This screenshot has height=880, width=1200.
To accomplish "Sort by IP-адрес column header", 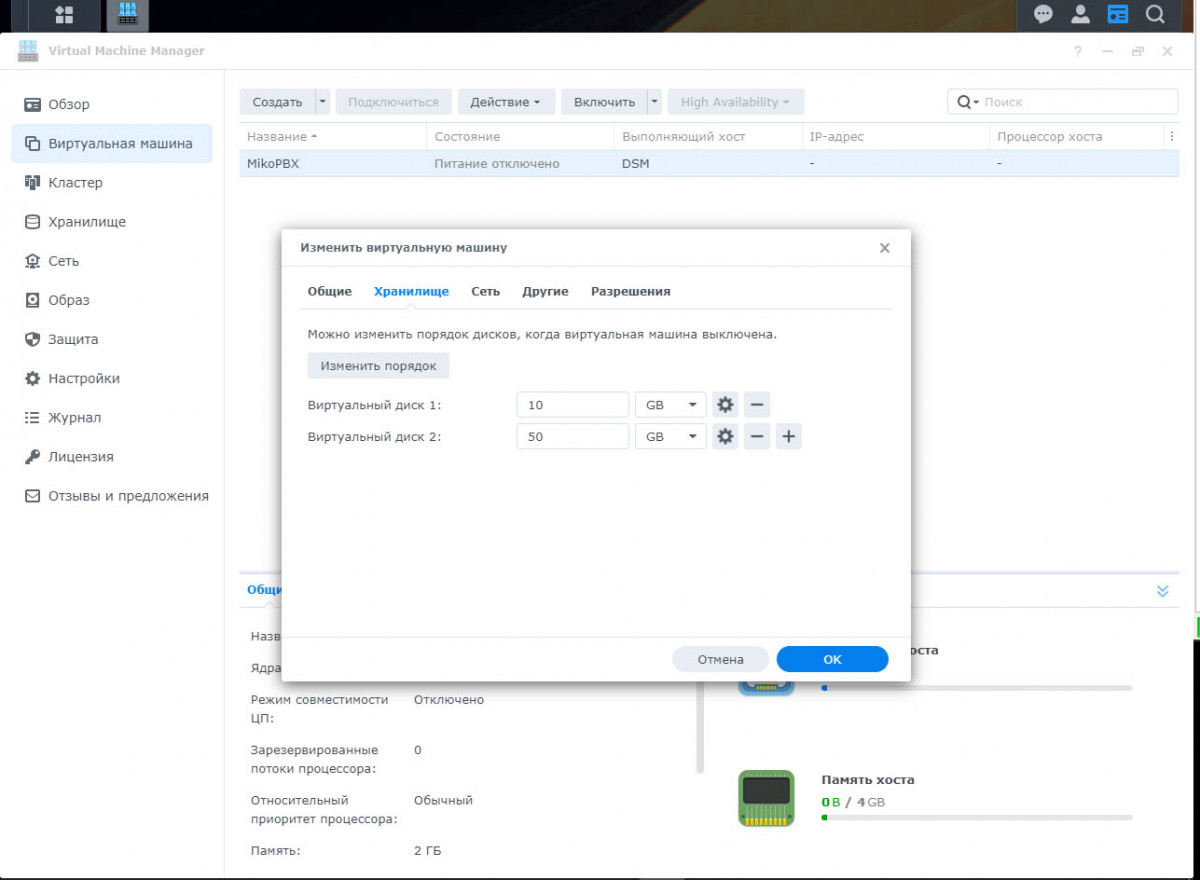I will [x=895, y=136].
